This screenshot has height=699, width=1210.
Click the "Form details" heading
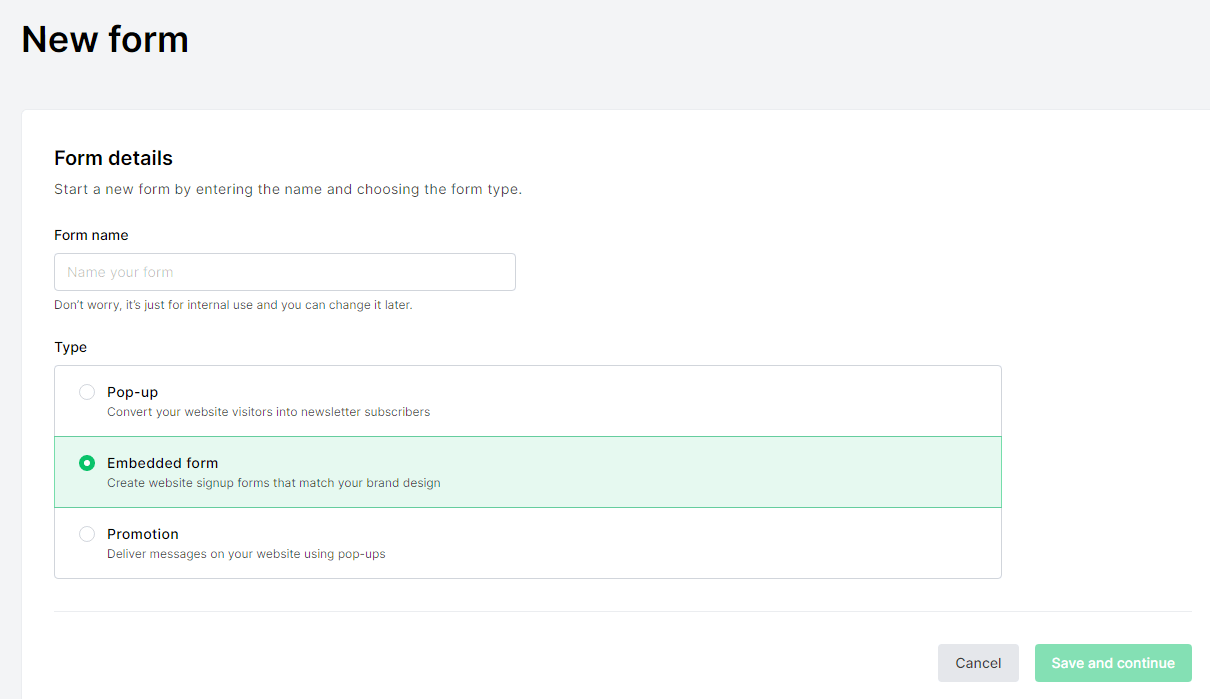point(113,158)
